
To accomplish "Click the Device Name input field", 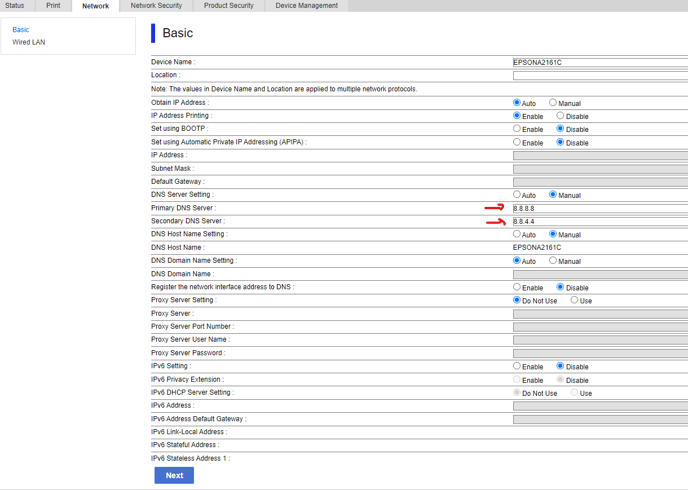I will tap(600, 62).
